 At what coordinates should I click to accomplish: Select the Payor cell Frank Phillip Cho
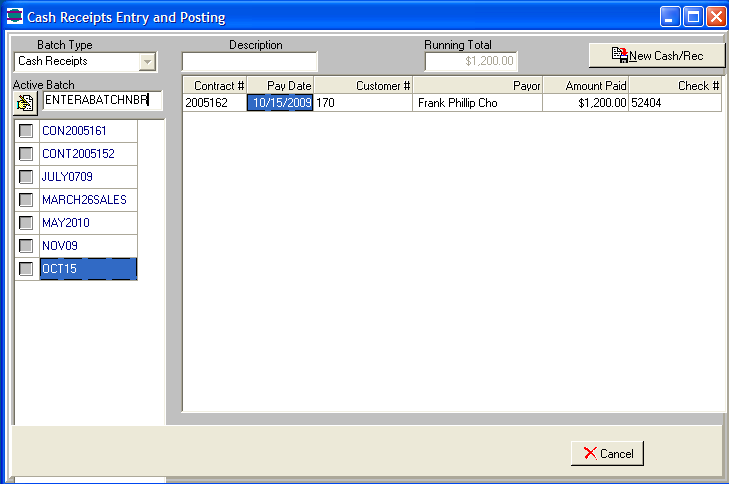point(477,103)
